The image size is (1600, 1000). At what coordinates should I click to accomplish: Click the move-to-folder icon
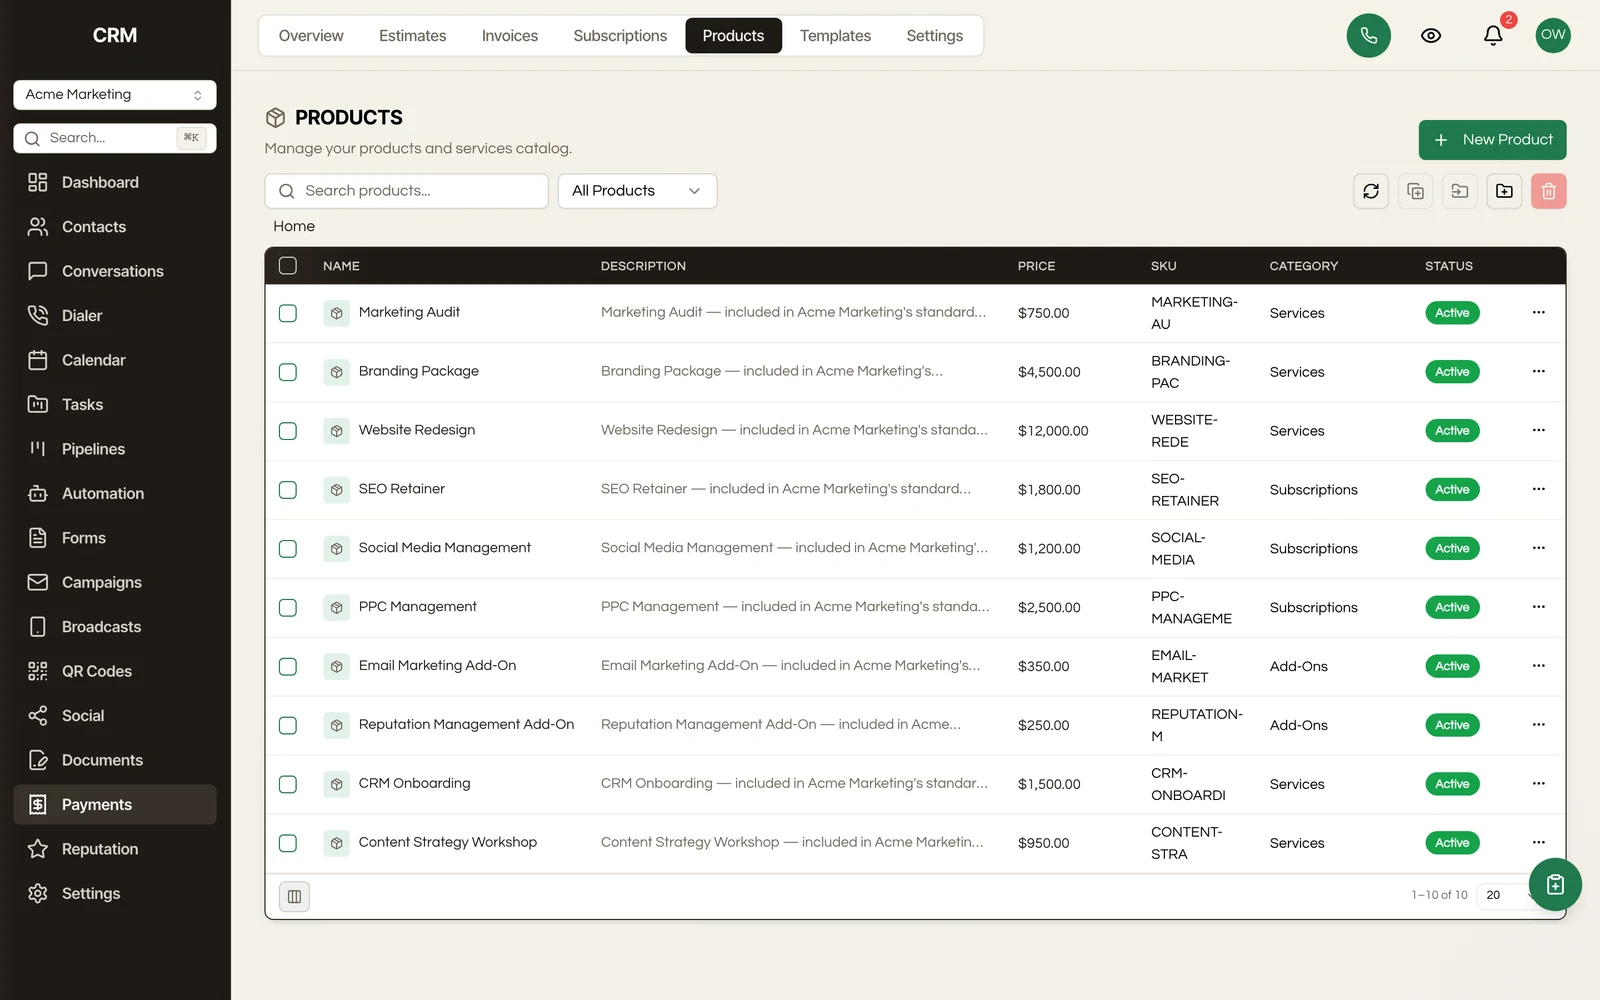click(x=1460, y=191)
